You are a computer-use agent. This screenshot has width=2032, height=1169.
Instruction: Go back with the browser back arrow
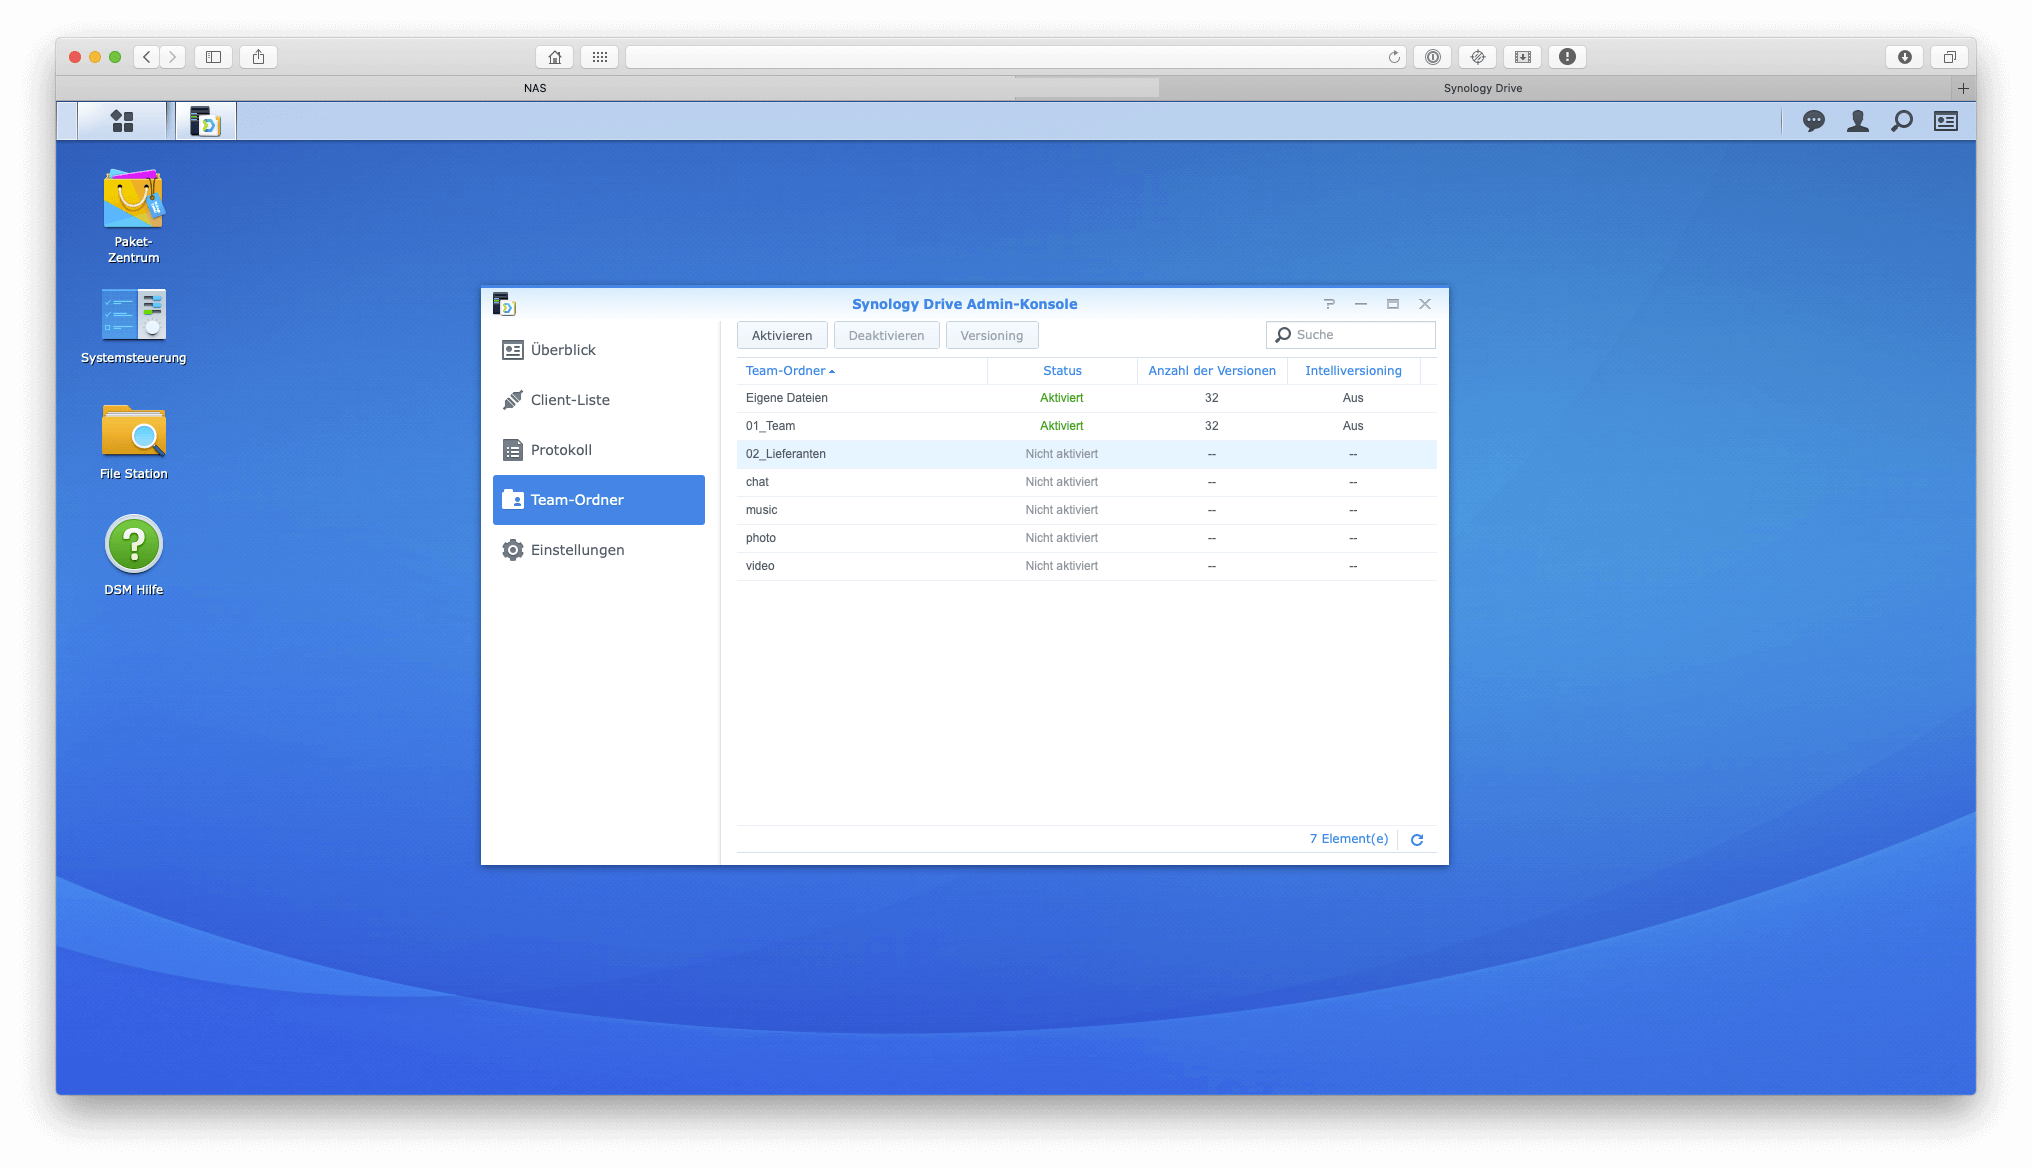(x=147, y=57)
